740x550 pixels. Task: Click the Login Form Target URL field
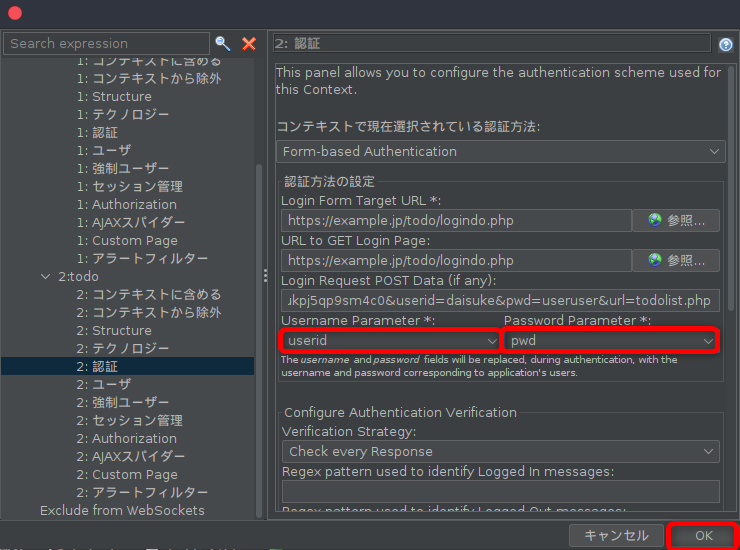(456, 220)
